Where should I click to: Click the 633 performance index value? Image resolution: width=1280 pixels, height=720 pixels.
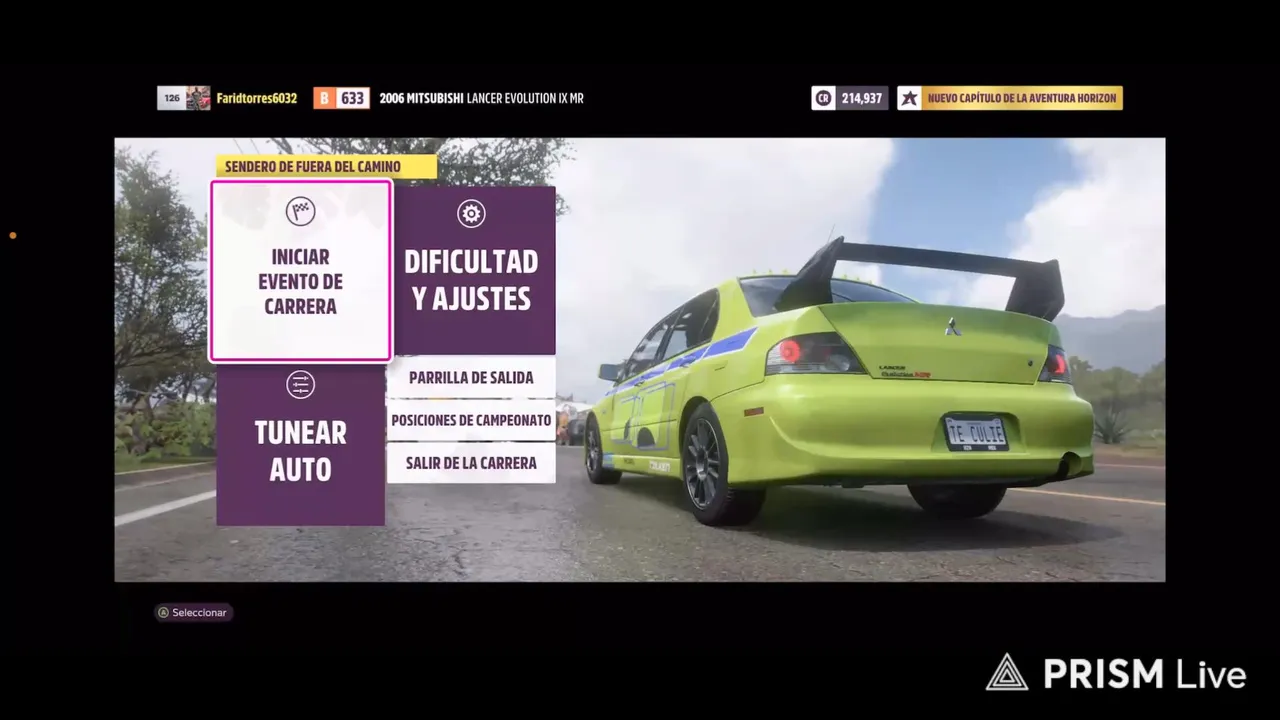(x=352, y=98)
